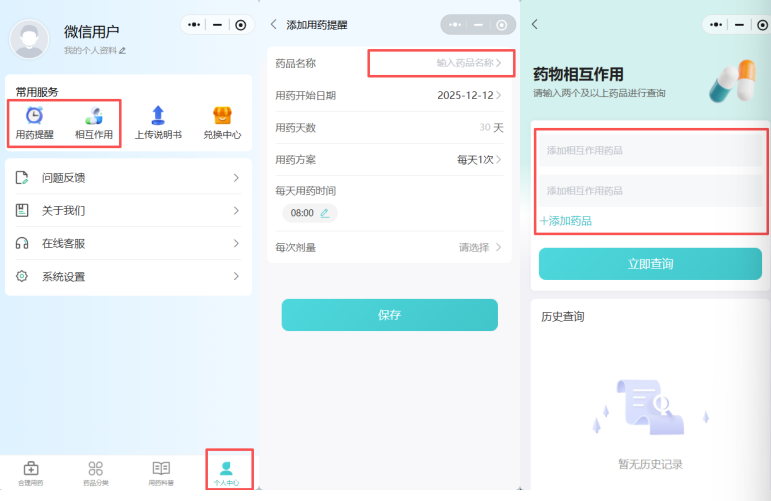Open the 系统设置 system settings row
This screenshot has height=501, width=771.
click(128, 276)
